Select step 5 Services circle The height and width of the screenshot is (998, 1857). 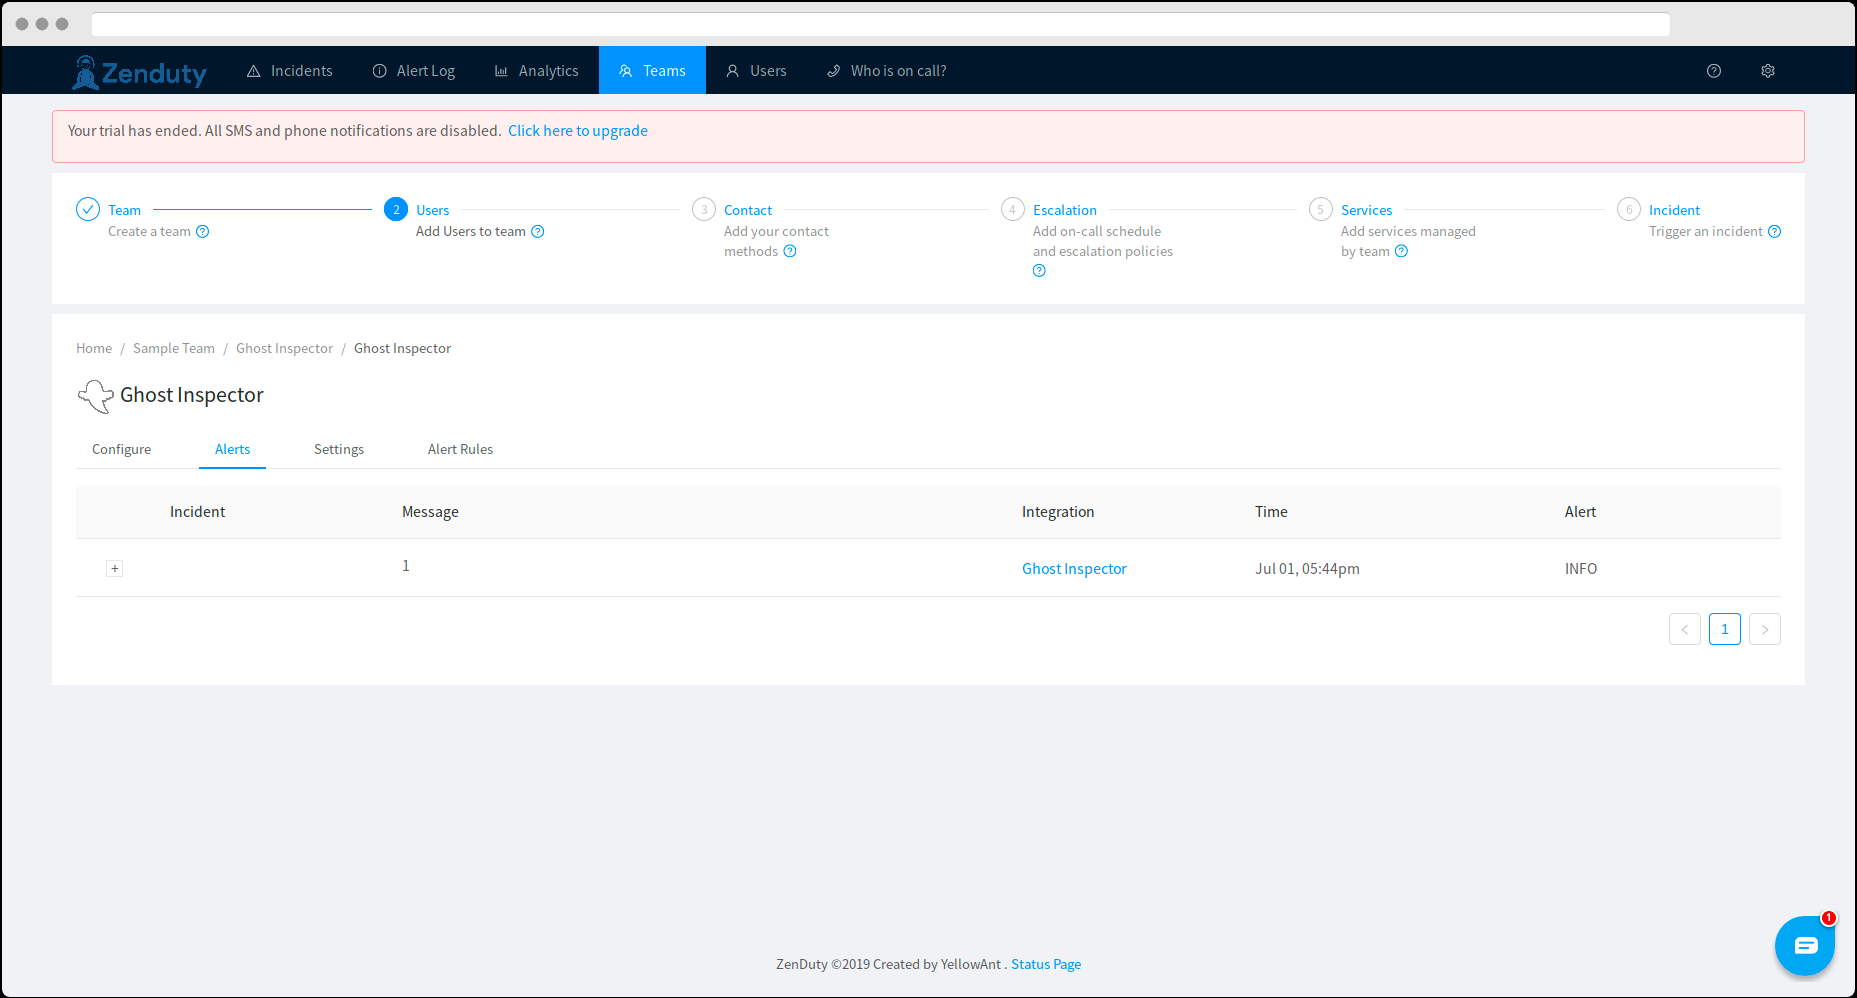tap(1321, 209)
